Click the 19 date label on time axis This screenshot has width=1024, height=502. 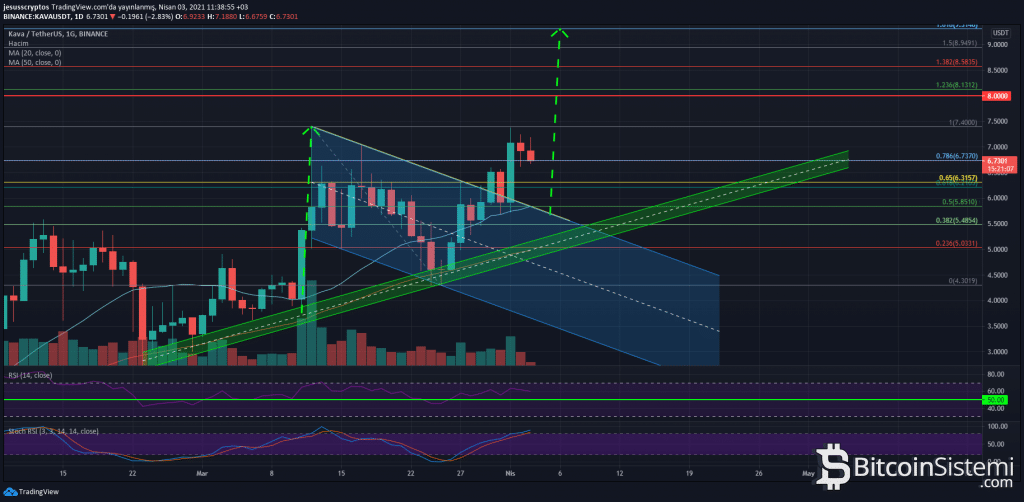(x=689, y=472)
